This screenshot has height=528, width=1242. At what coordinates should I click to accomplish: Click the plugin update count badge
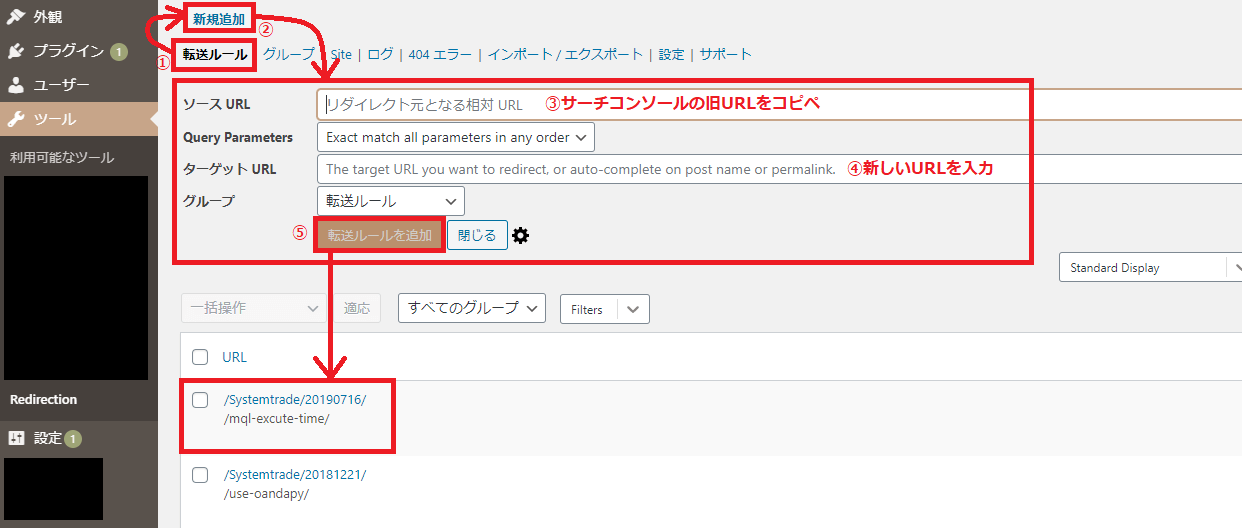tap(119, 51)
